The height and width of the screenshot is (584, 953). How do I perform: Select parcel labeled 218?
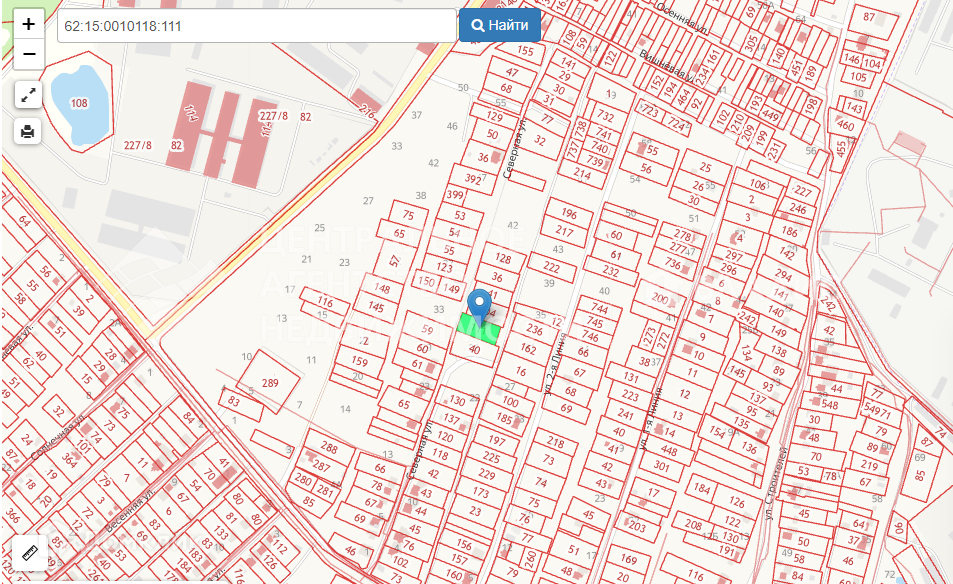tap(556, 442)
